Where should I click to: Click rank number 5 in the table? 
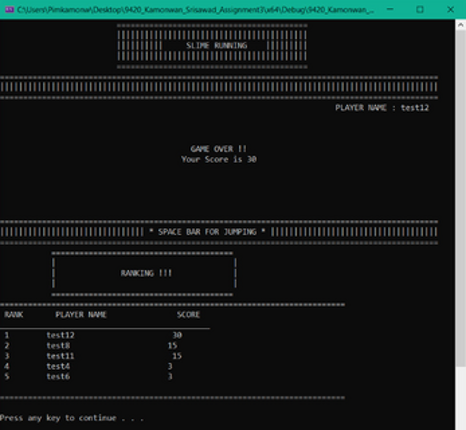coord(7,376)
